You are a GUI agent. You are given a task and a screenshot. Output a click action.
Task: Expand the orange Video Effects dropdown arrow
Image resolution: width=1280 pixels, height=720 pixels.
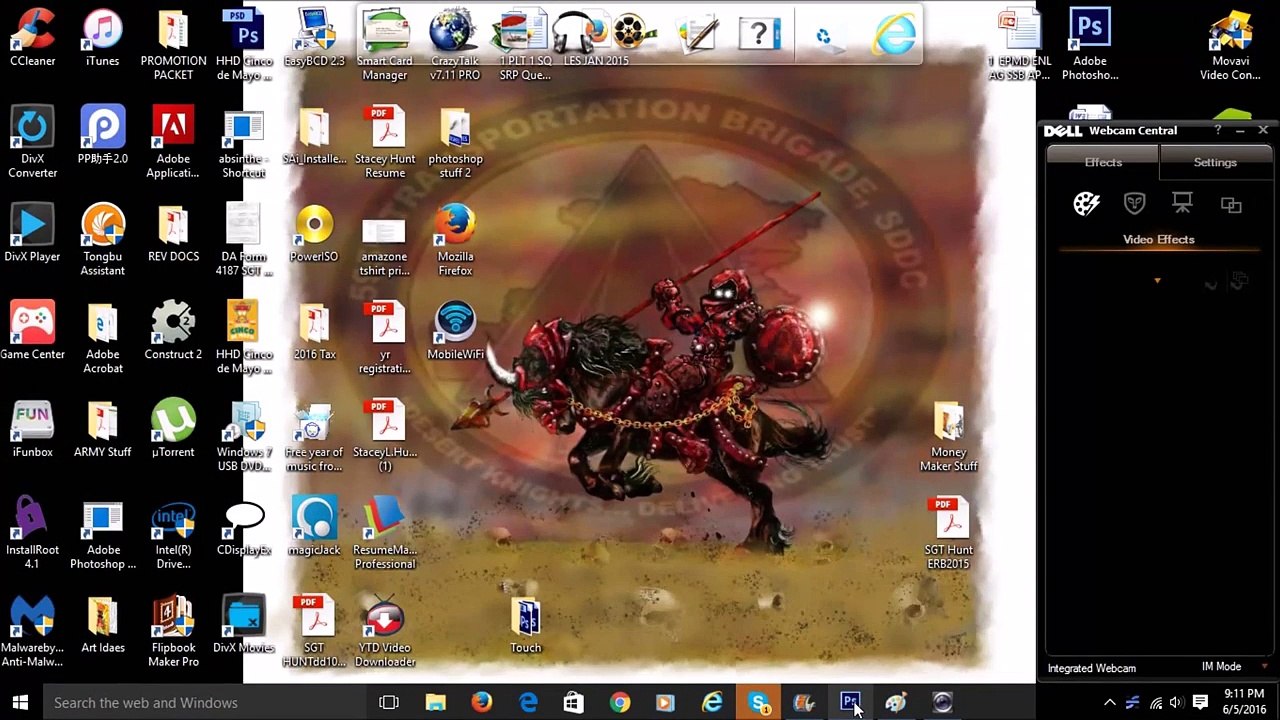click(1157, 281)
